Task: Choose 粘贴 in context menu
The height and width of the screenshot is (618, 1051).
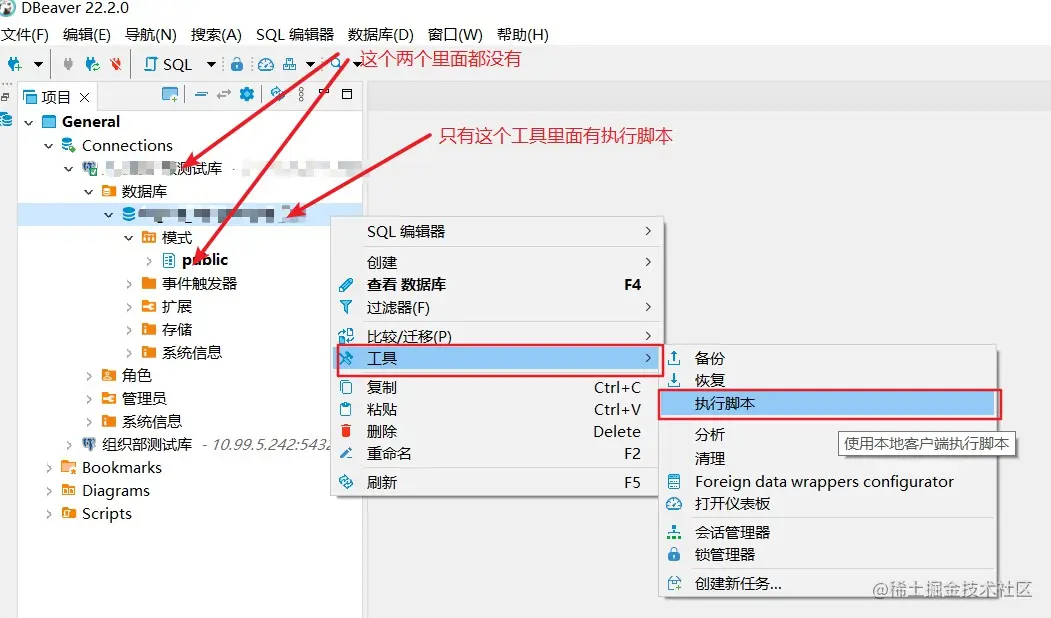Action: (497, 410)
